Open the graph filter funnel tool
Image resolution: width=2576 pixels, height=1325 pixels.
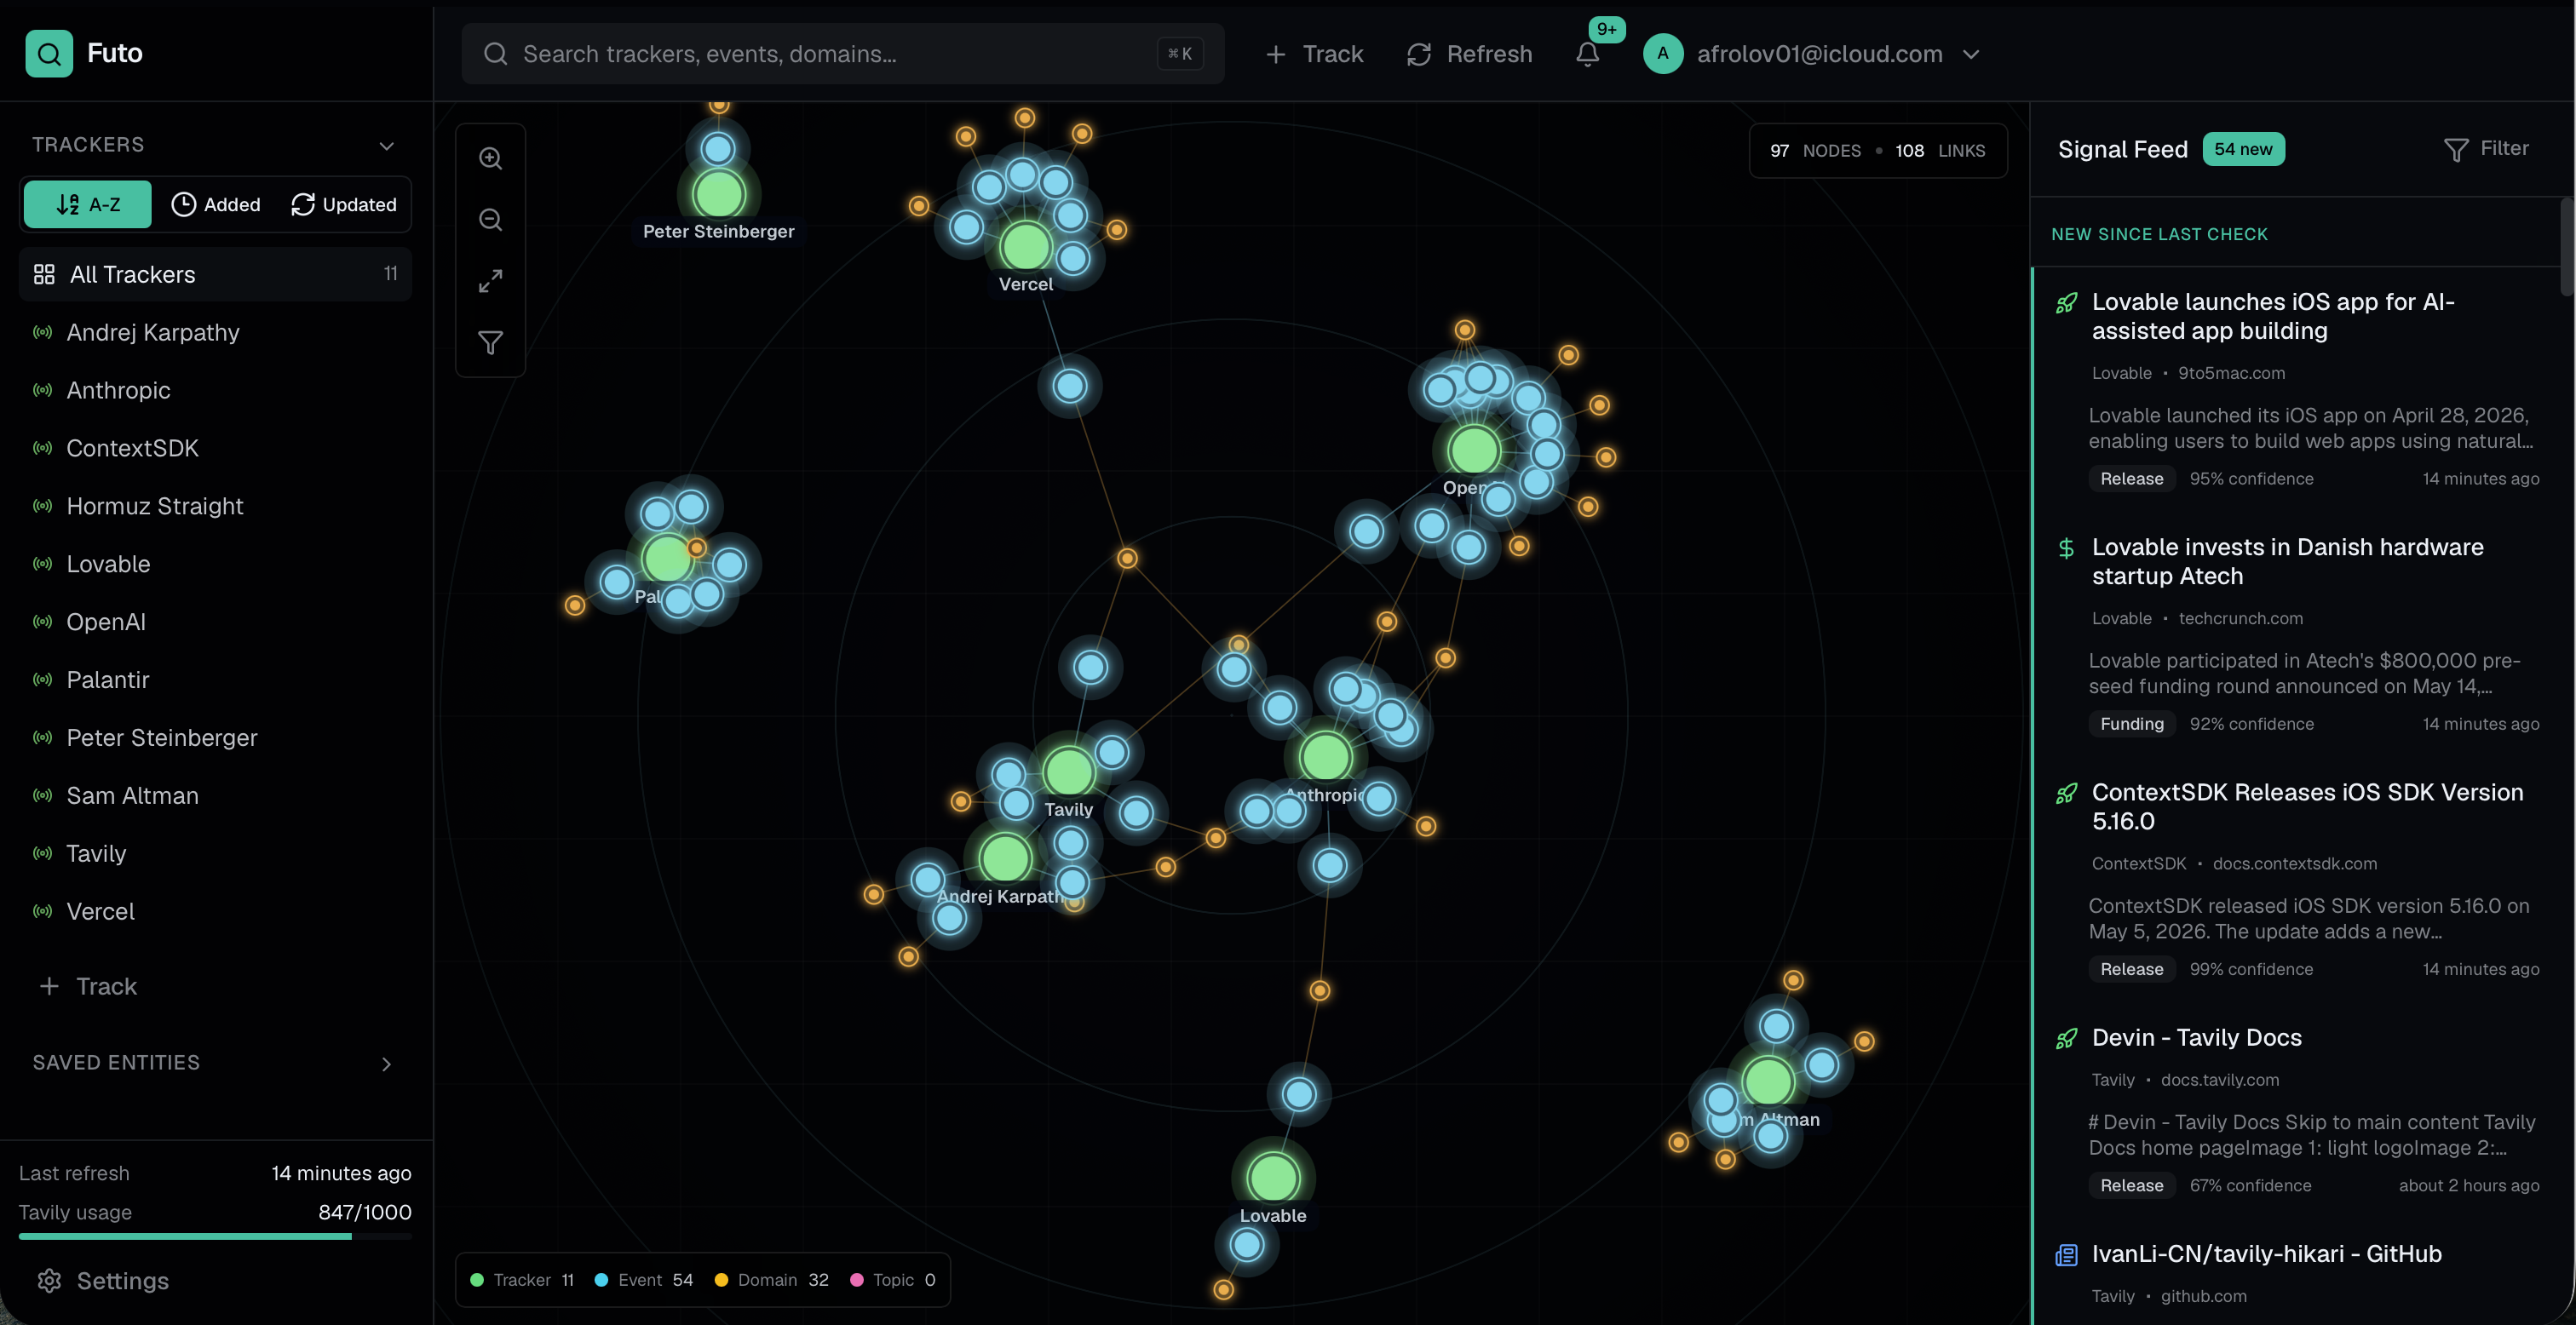(490, 342)
